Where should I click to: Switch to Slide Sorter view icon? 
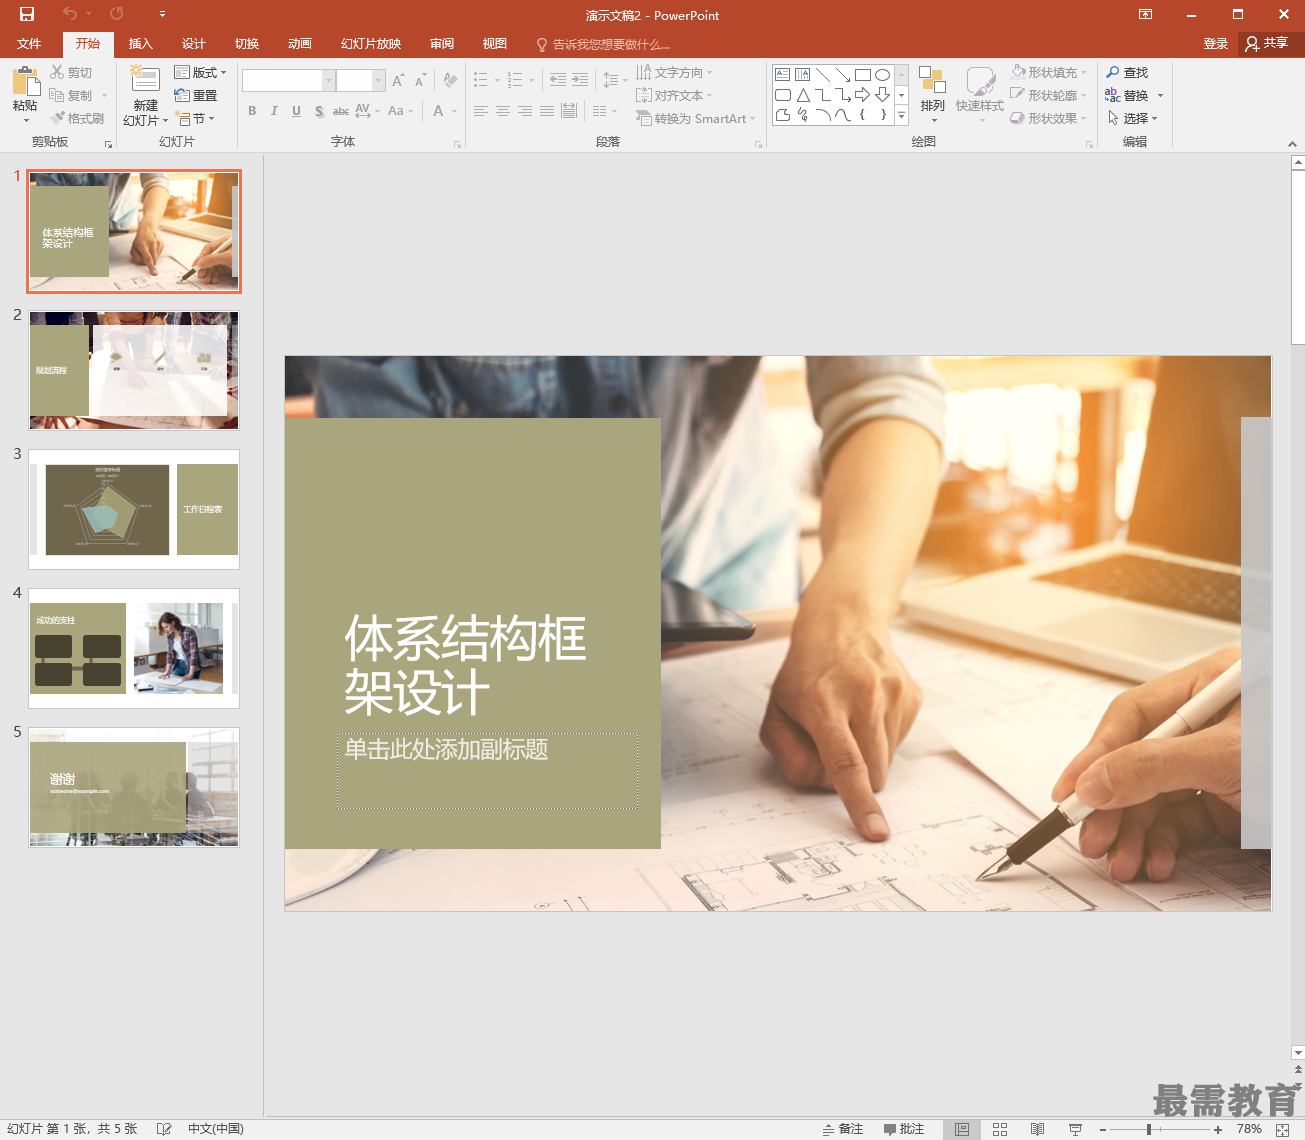coord(1000,1129)
